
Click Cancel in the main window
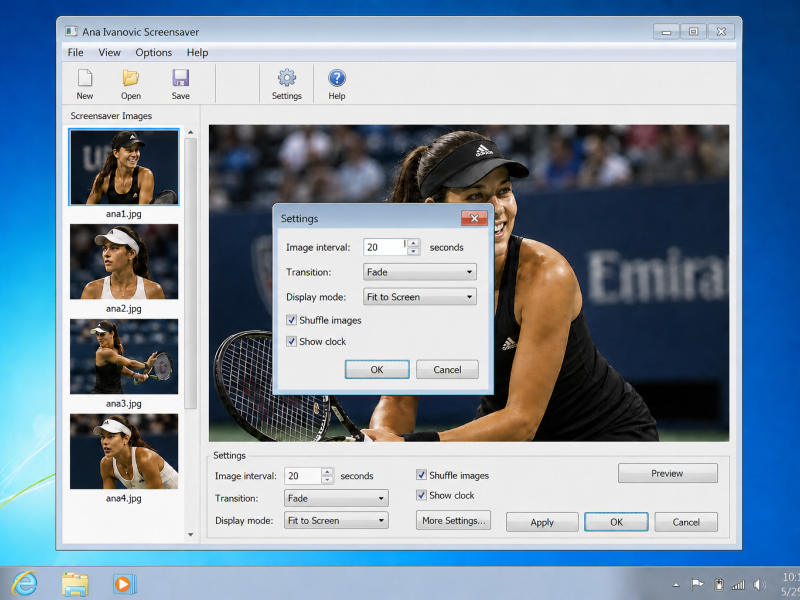(686, 522)
